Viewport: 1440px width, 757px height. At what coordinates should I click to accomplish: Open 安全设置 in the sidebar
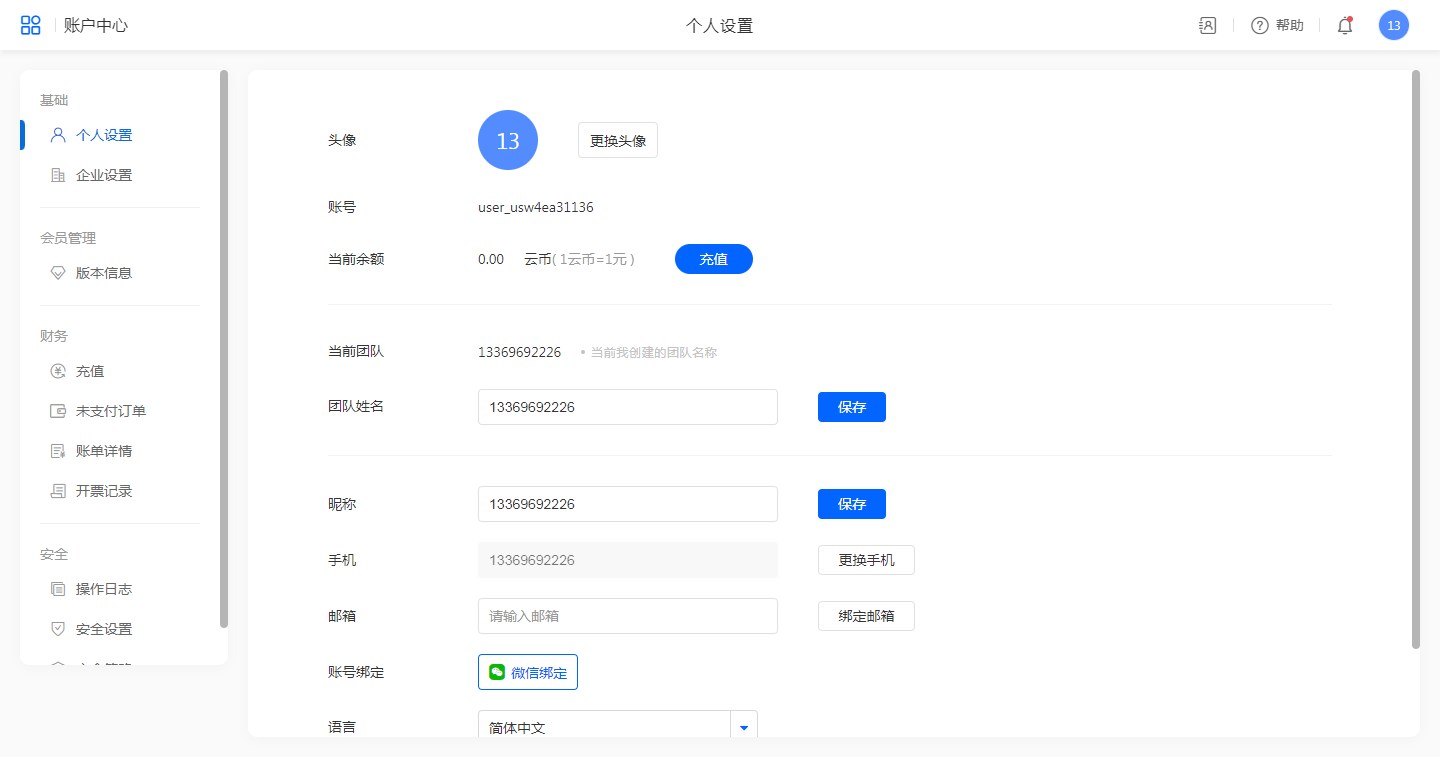click(x=103, y=629)
